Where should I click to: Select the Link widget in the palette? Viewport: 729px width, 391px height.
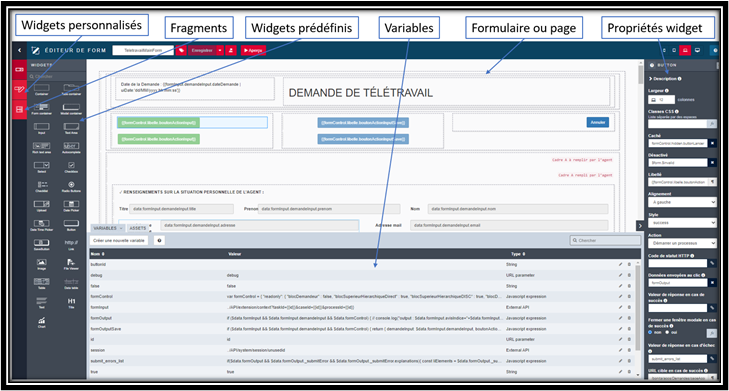pyautogui.click(x=71, y=245)
